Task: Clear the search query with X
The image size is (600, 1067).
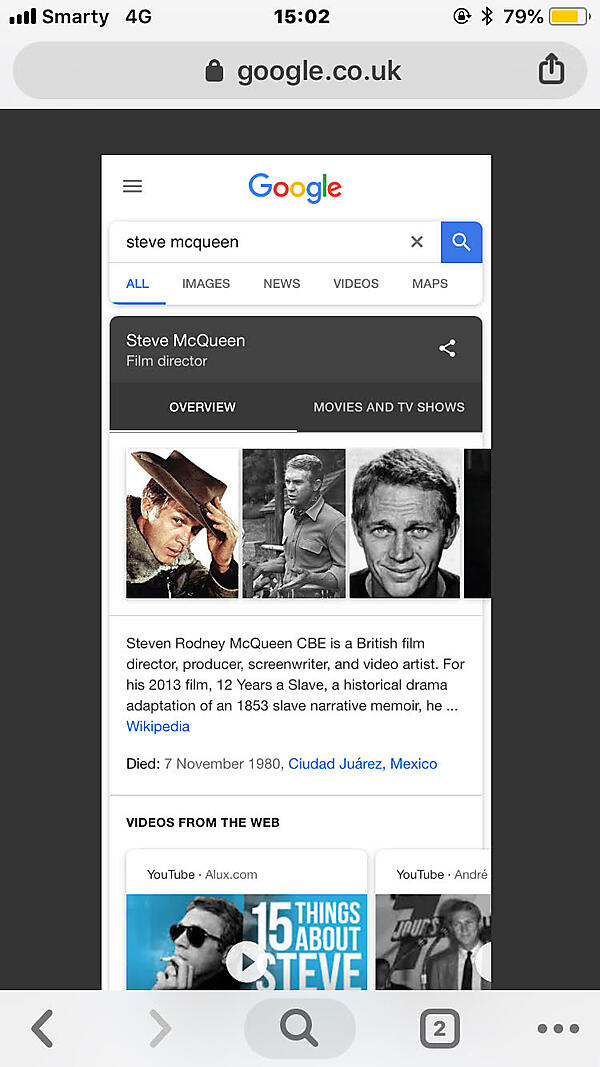Action: pos(417,242)
